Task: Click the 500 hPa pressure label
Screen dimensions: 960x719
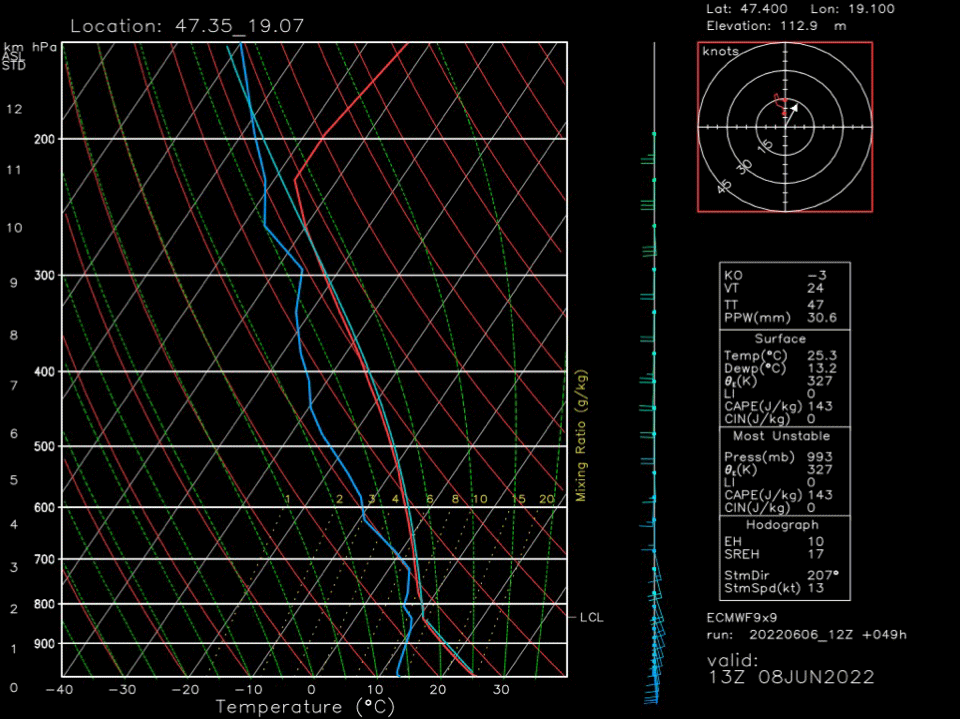Action: coord(45,446)
